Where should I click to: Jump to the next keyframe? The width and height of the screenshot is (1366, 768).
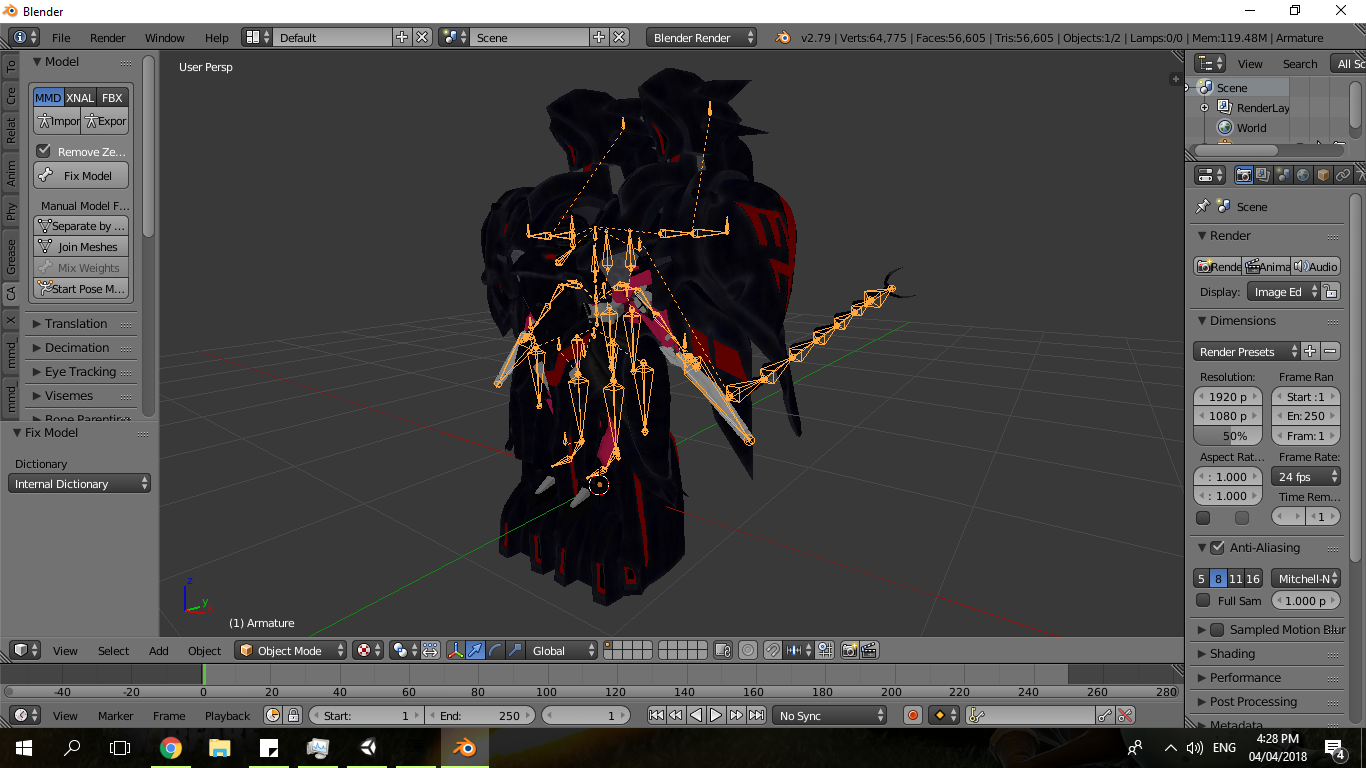tap(737, 715)
